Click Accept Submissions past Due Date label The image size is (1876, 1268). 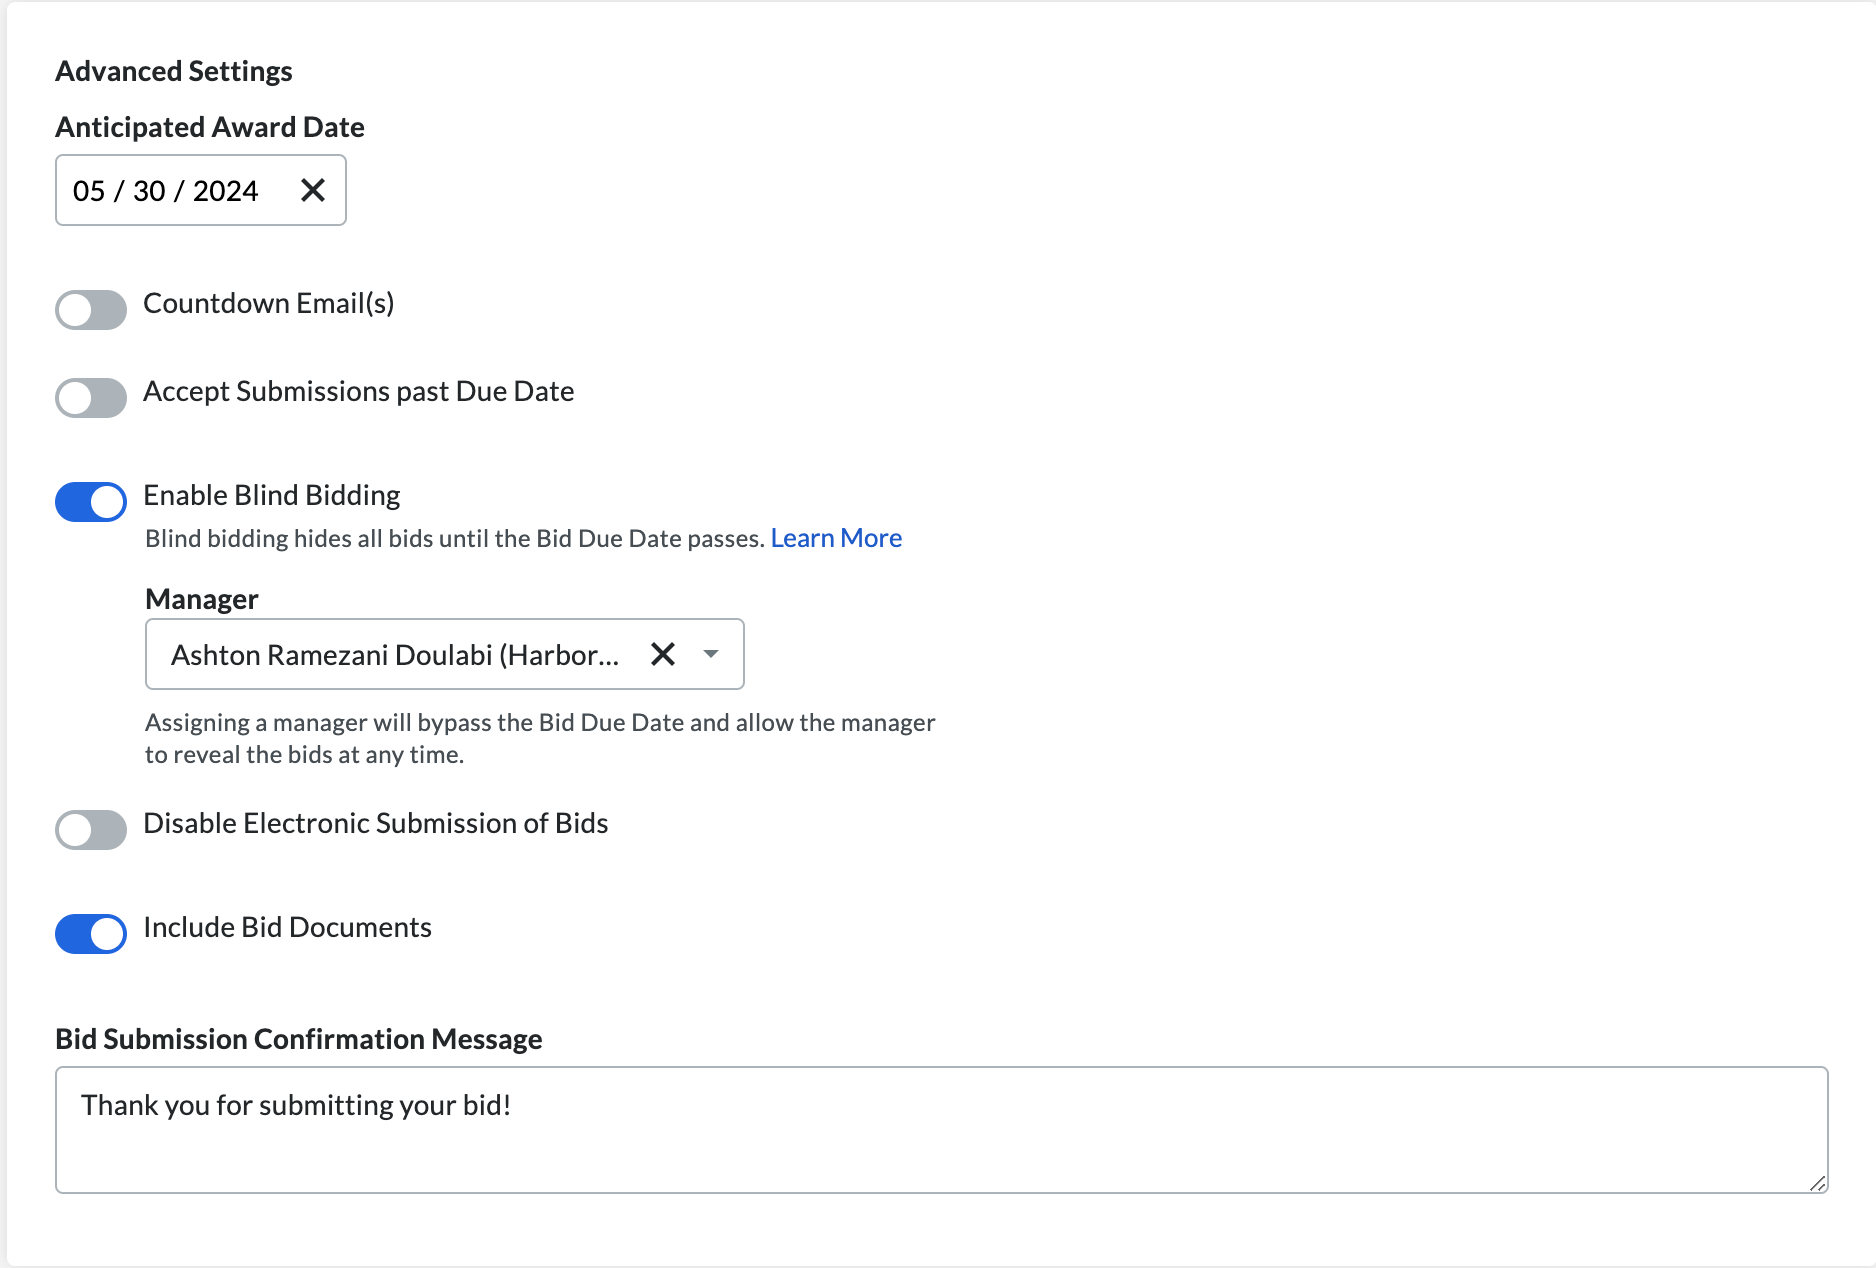pos(358,391)
